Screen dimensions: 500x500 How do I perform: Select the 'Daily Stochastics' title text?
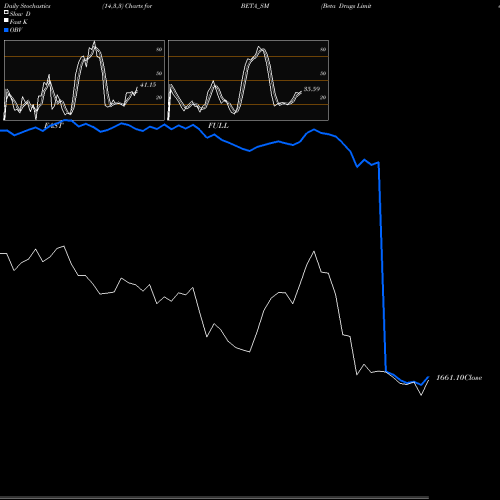27,6
